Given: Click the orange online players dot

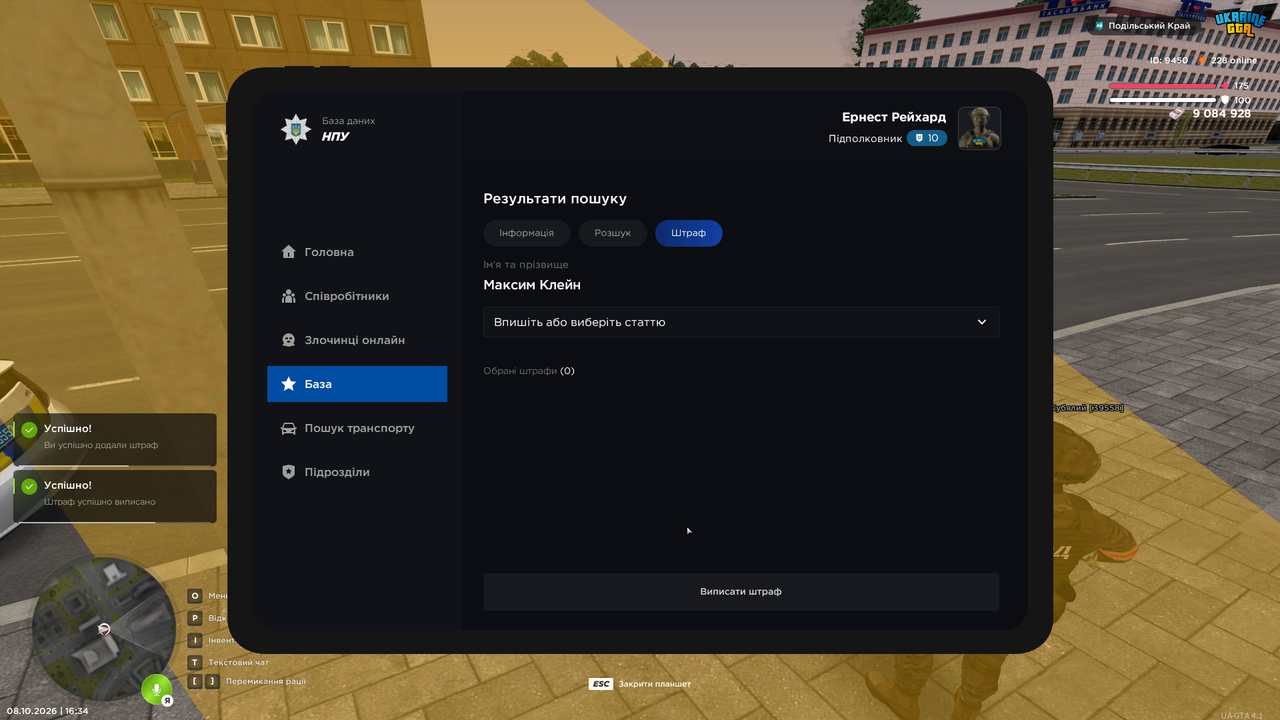Looking at the screenshot, I should point(1203,60).
